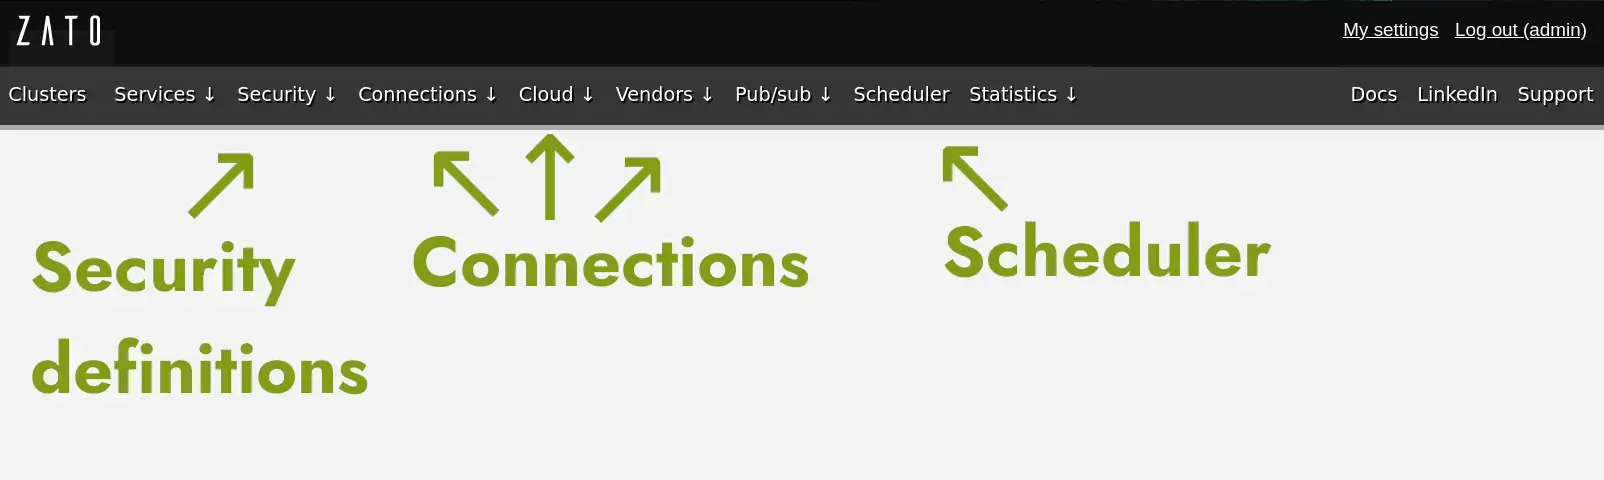Image resolution: width=1604 pixels, height=480 pixels.
Task: Open the Support link
Action: (x=1554, y=95)
